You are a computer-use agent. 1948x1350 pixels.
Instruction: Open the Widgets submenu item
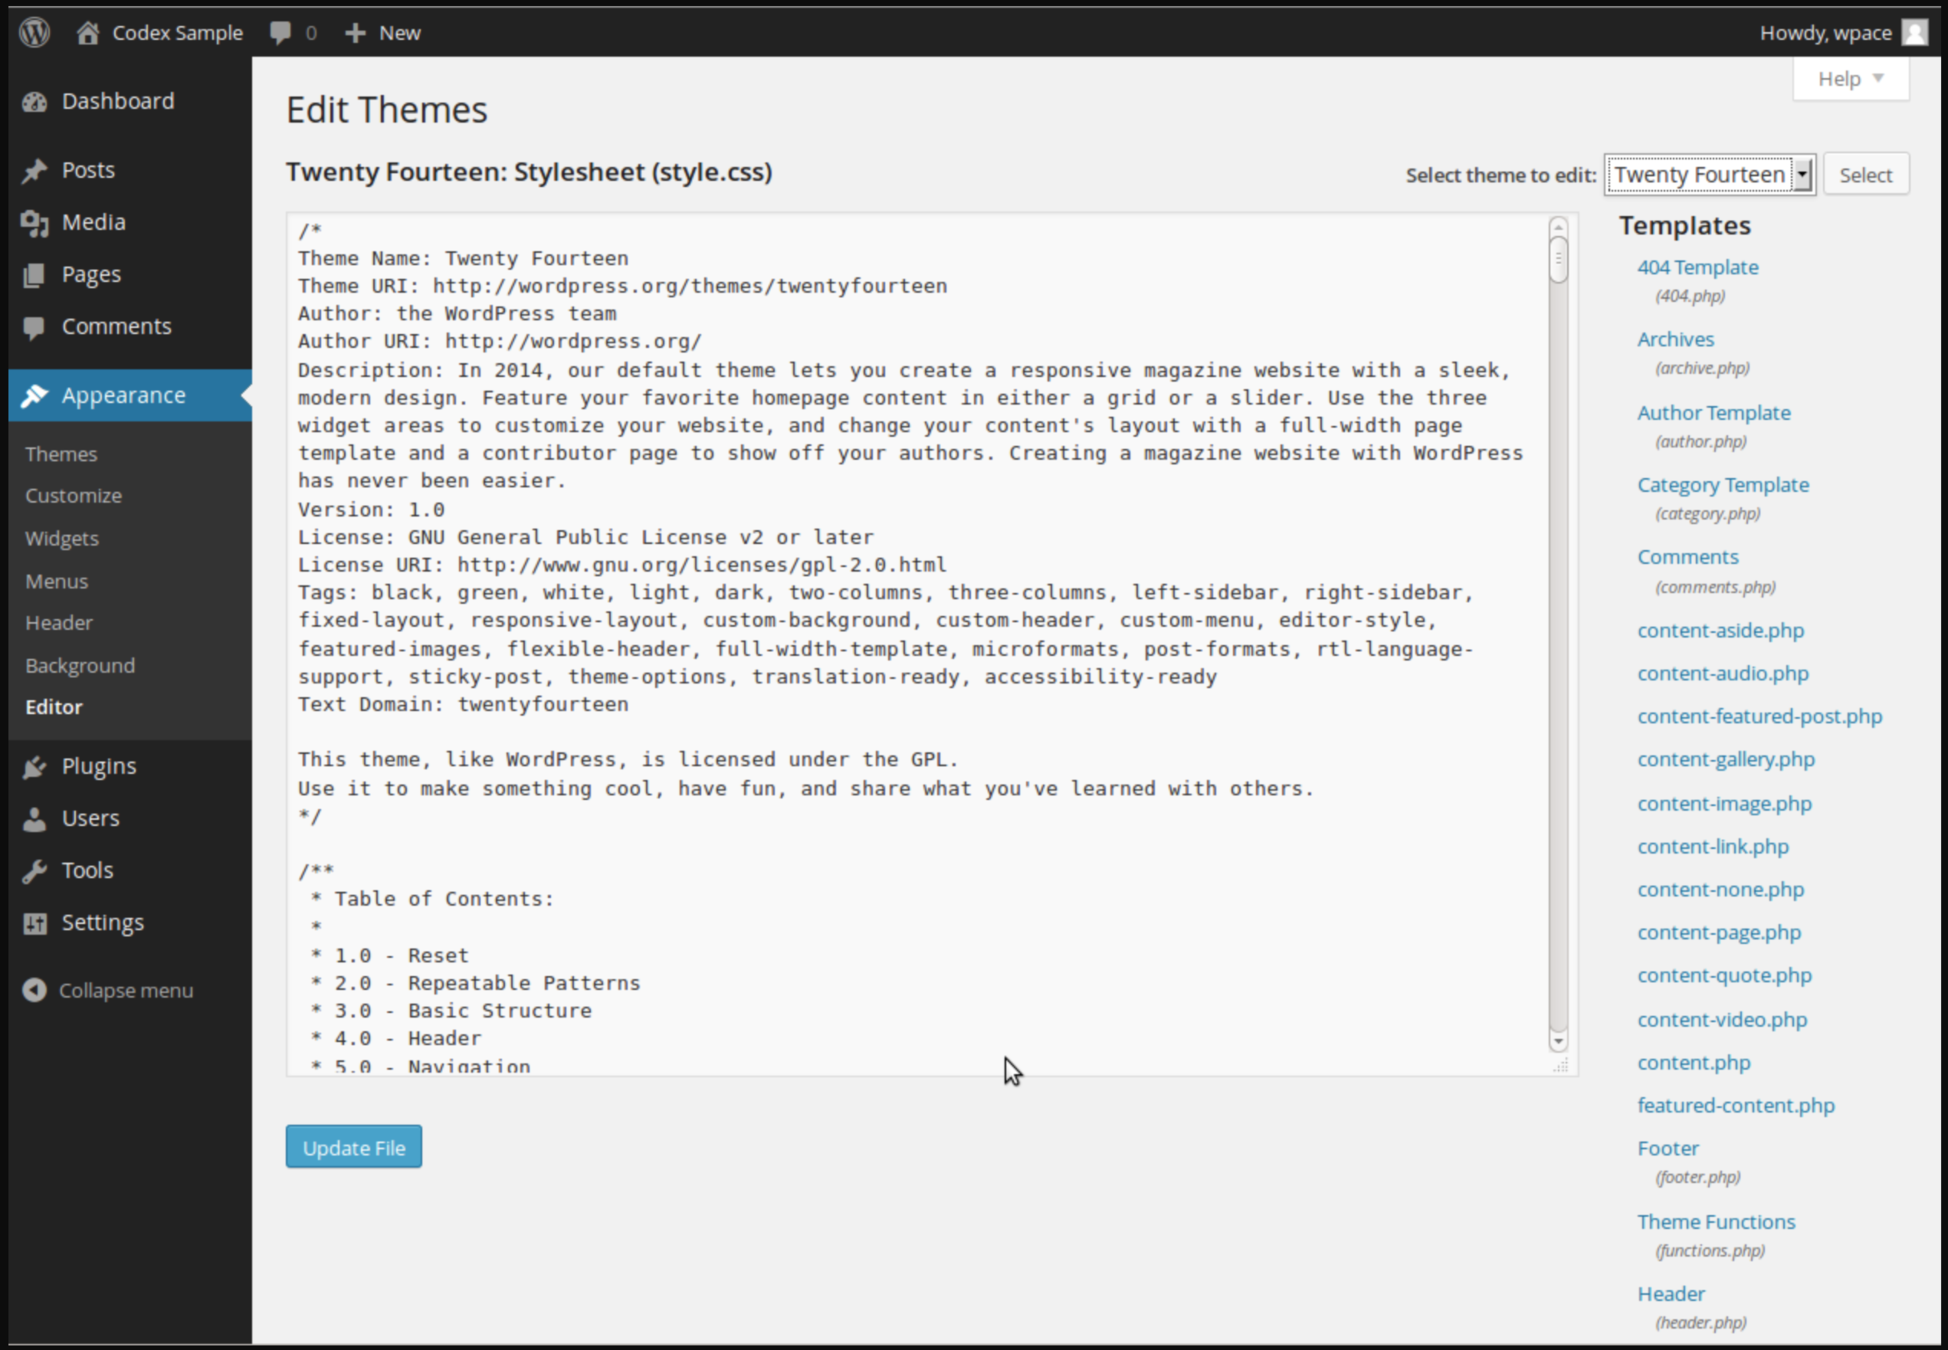(x=62, y=538)
